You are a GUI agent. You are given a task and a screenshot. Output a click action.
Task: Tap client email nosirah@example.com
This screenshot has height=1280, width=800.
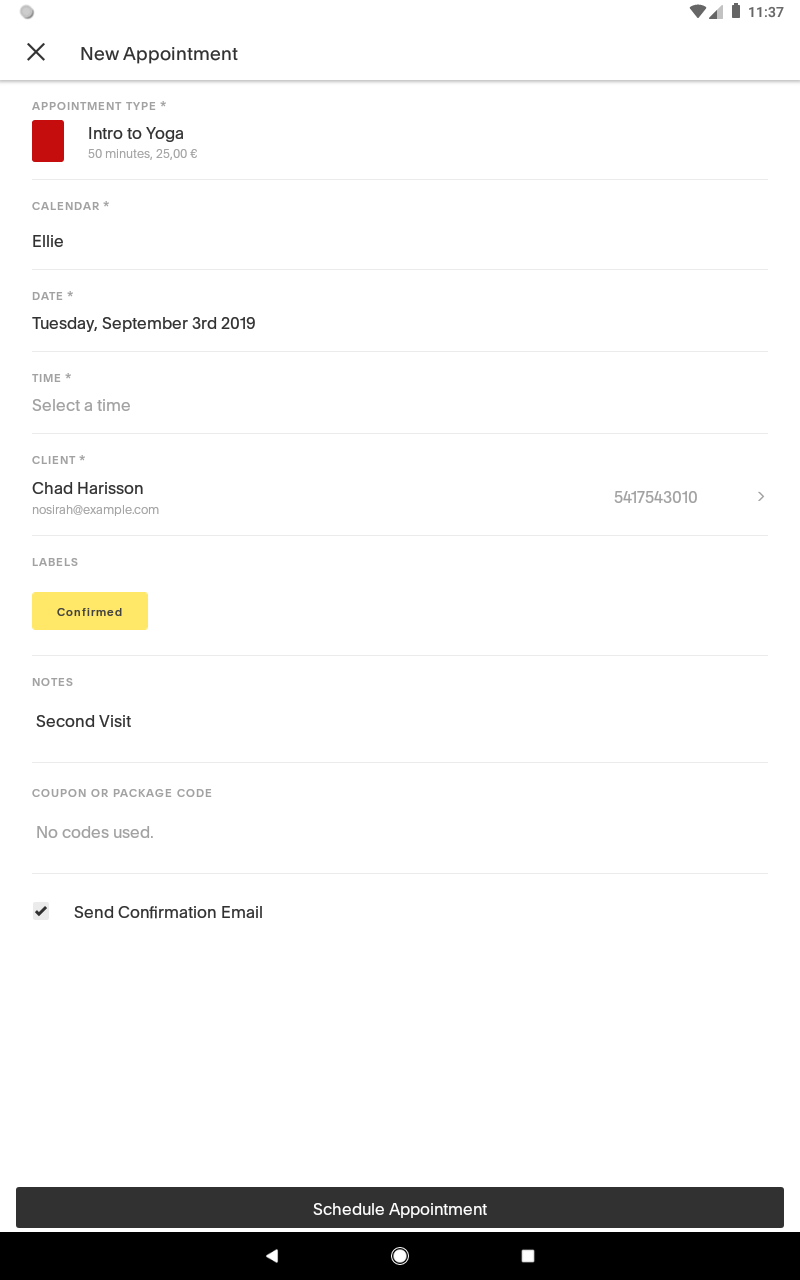click(x=95, y=510)
